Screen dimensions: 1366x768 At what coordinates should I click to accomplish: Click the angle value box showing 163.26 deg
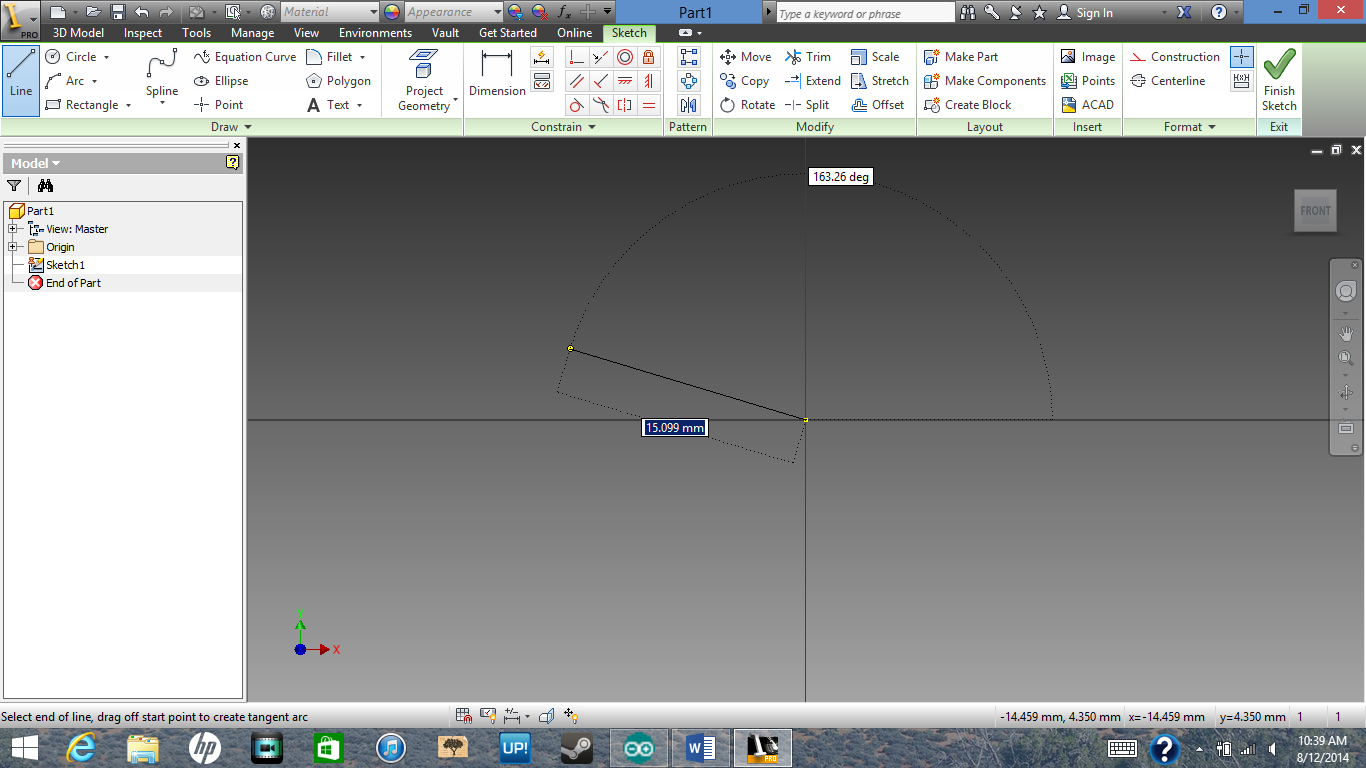click(x=840, y=175)
